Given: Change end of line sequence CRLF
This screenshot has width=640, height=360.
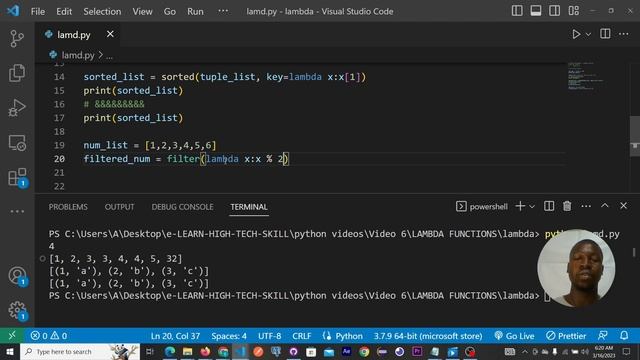Looking at the screenshot, I should 302,336.
